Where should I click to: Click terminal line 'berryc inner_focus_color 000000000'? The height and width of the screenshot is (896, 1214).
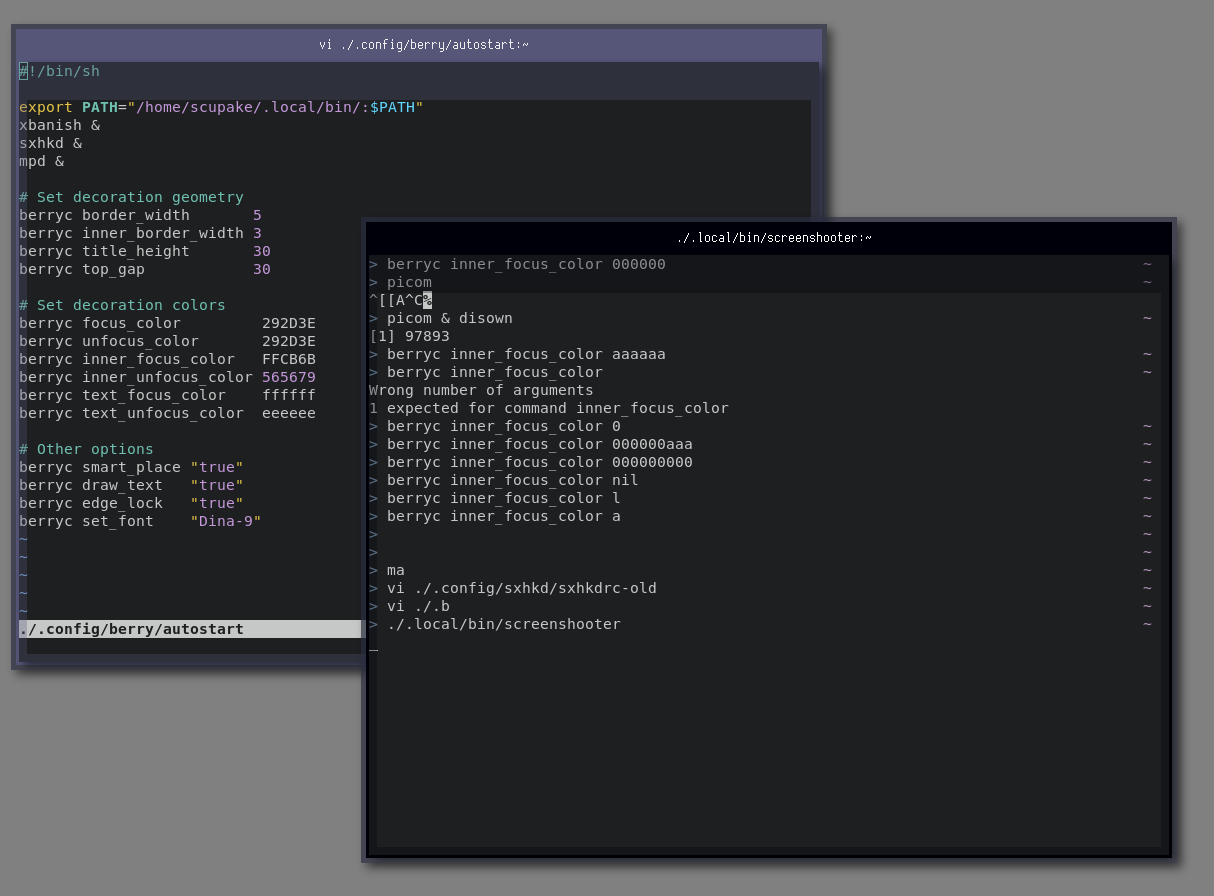(531, 462)
